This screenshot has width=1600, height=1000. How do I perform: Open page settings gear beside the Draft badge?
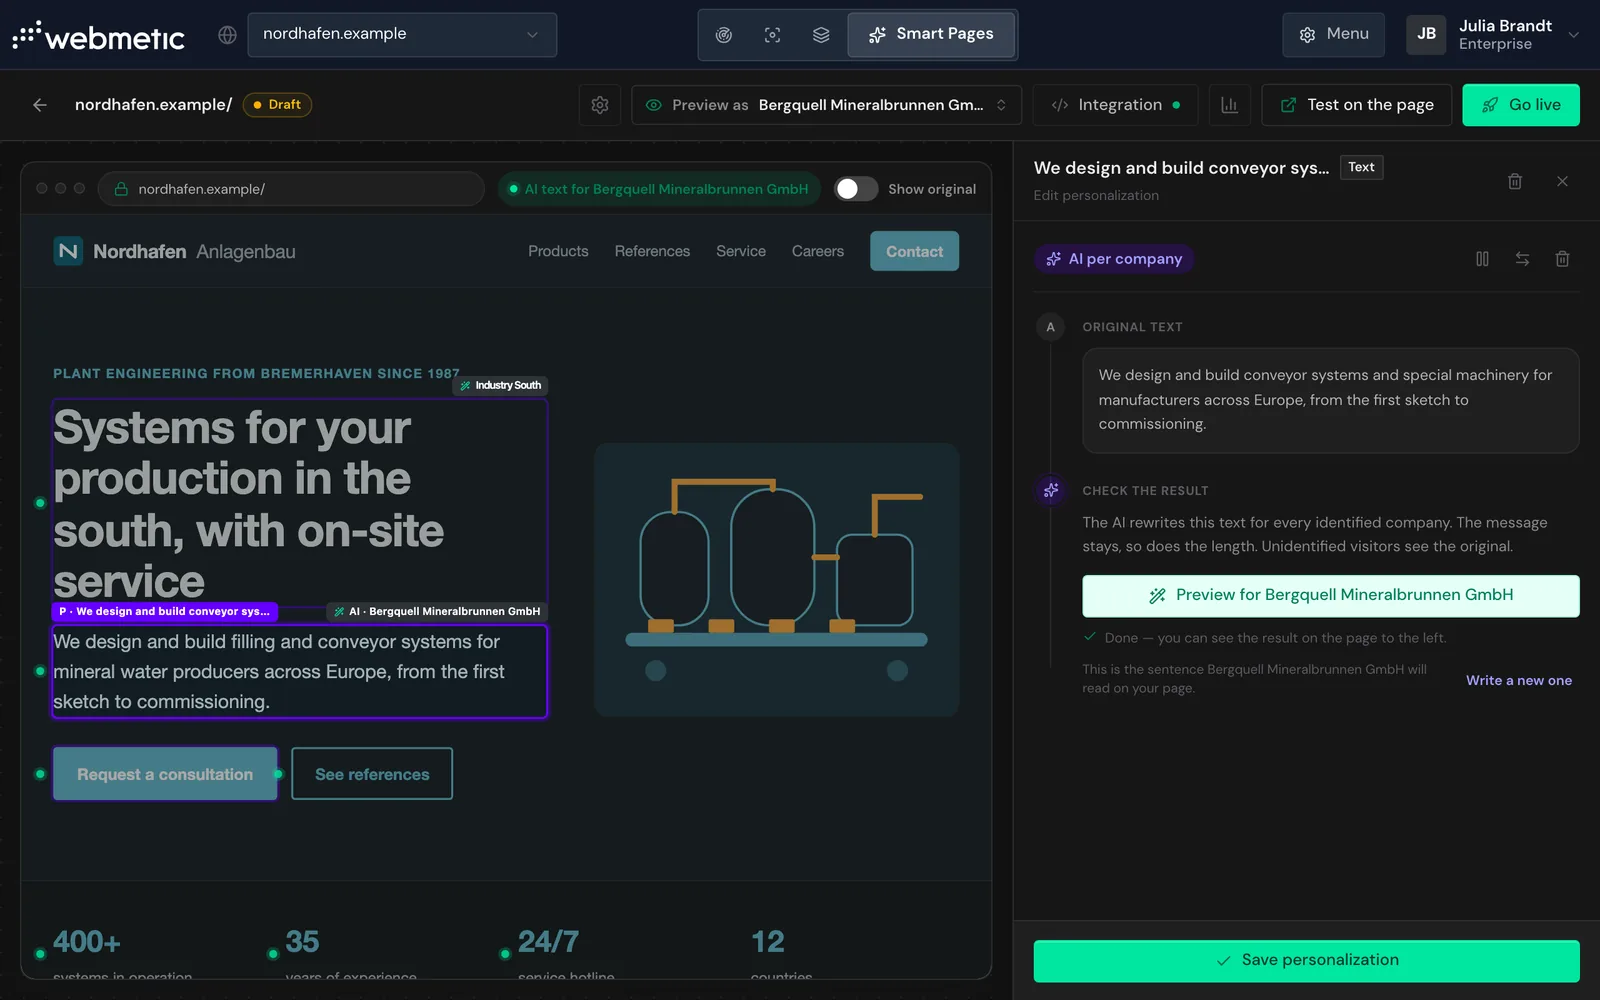[x=600, y=105]
